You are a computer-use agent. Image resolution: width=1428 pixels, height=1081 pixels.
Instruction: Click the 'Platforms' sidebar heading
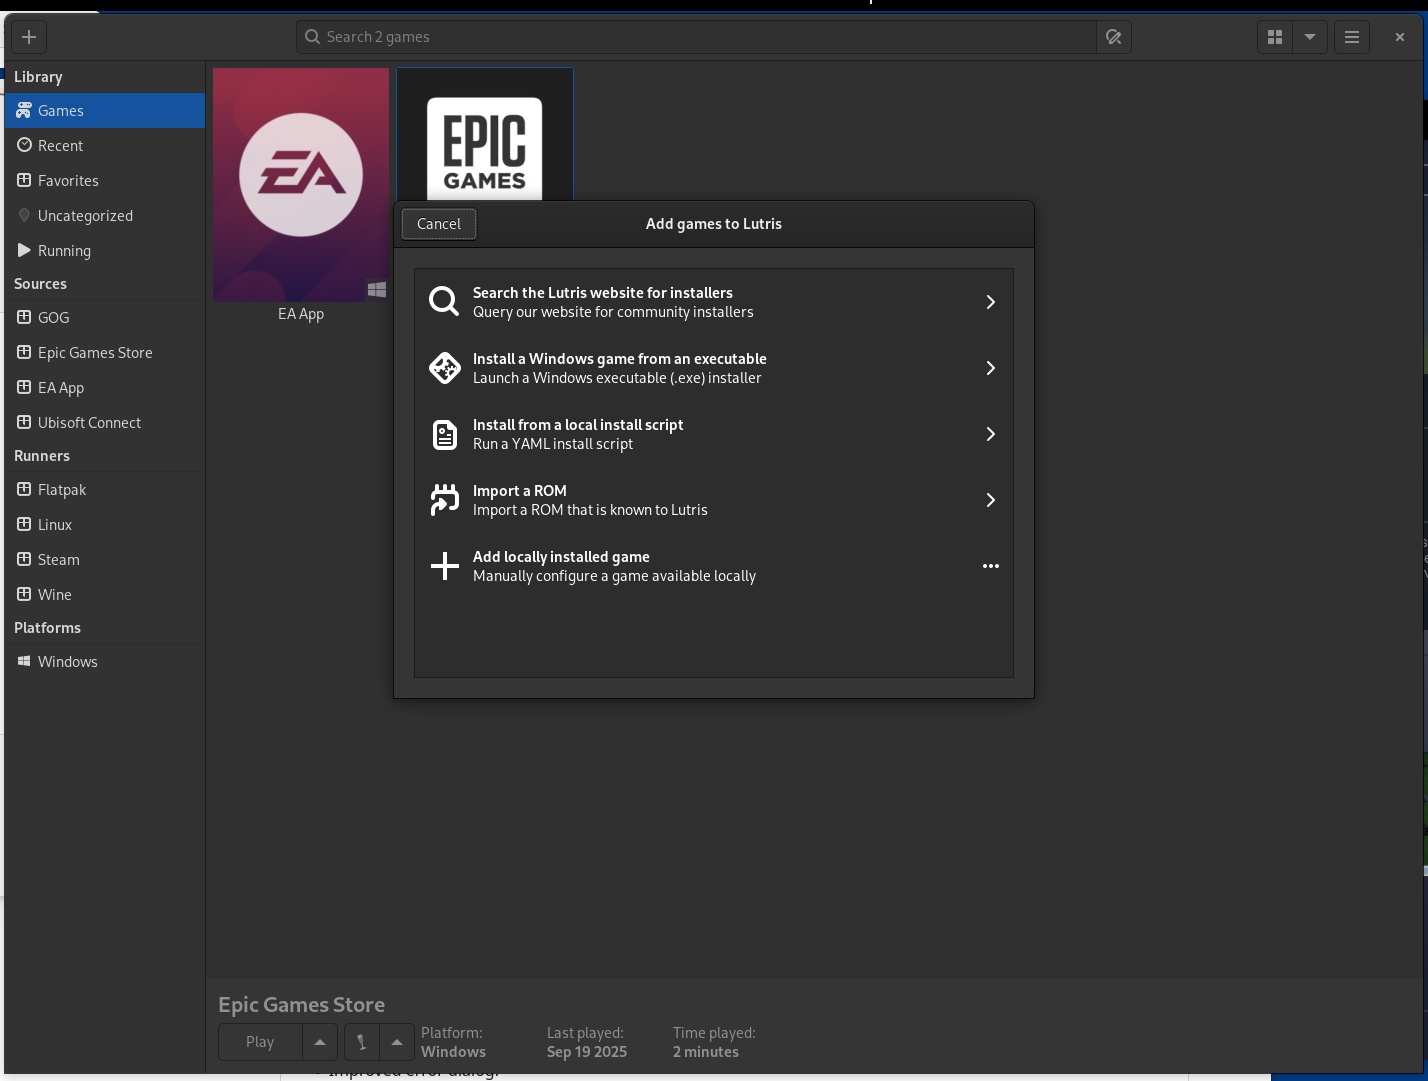click(48, 628)
